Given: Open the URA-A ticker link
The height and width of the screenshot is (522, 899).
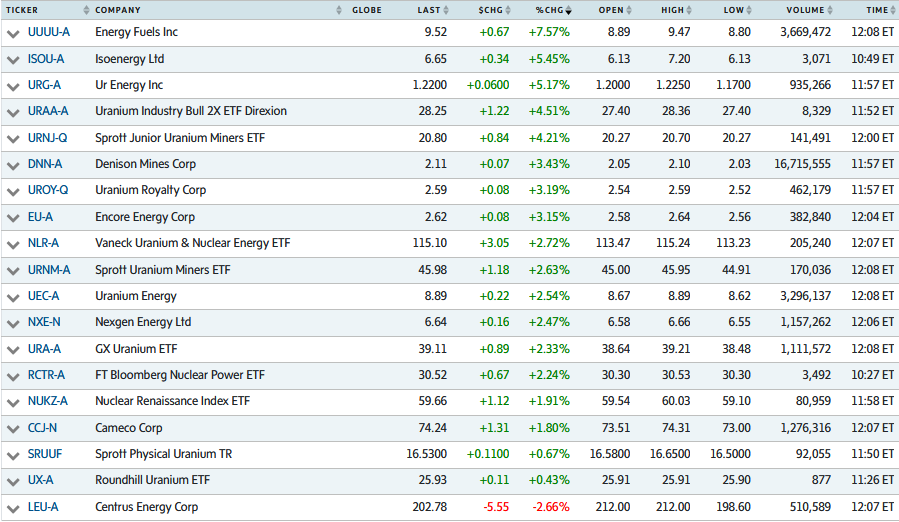Looking at the screenshot, I should tap(44, 349).
